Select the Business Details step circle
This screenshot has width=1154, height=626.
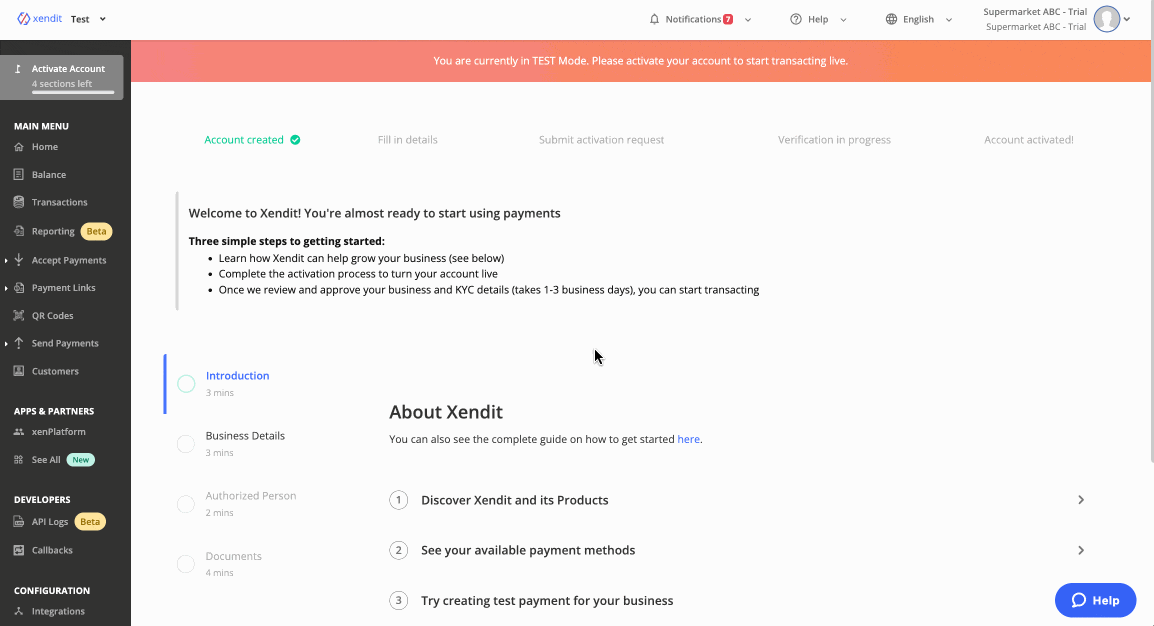[186, 444]
